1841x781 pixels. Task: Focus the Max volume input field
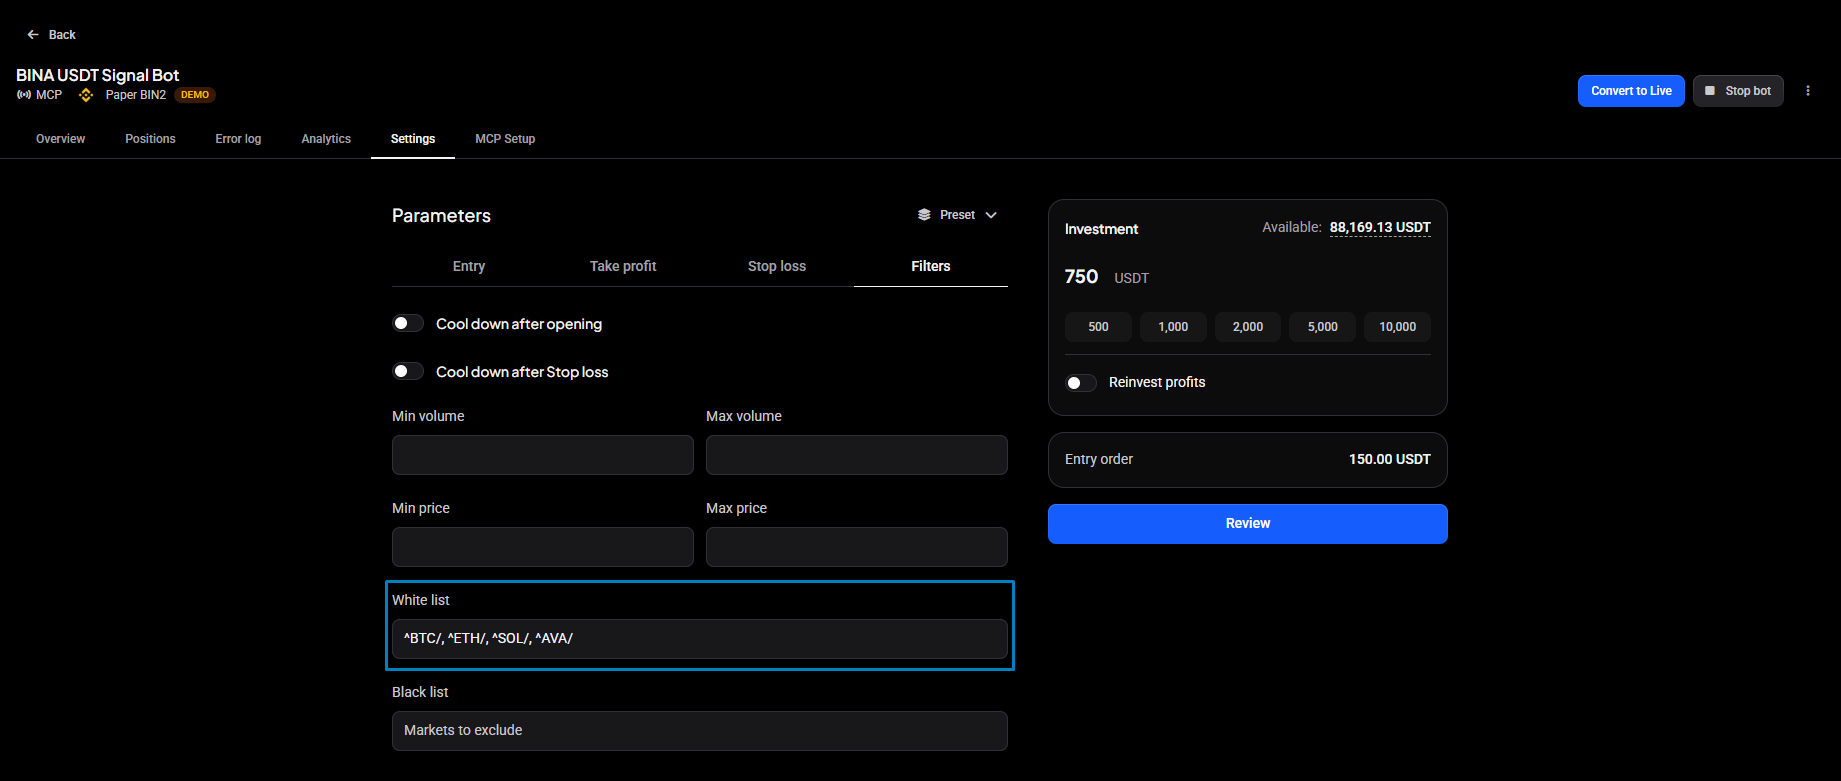pos(857,455)
